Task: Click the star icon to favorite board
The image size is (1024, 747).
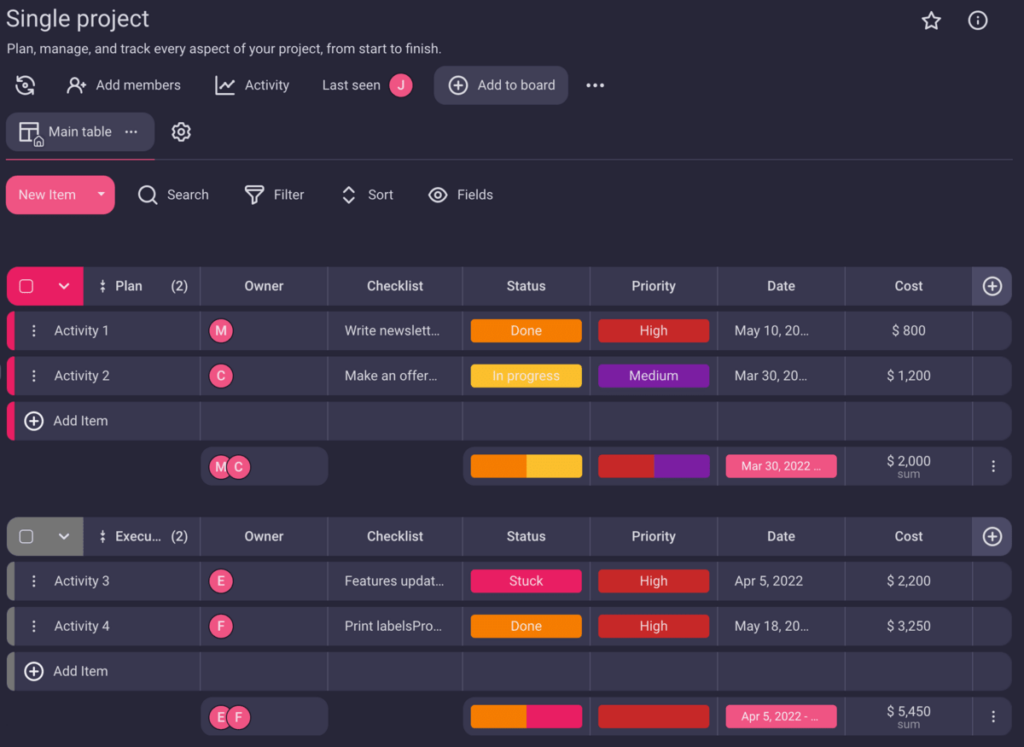Action: point(931,21)
